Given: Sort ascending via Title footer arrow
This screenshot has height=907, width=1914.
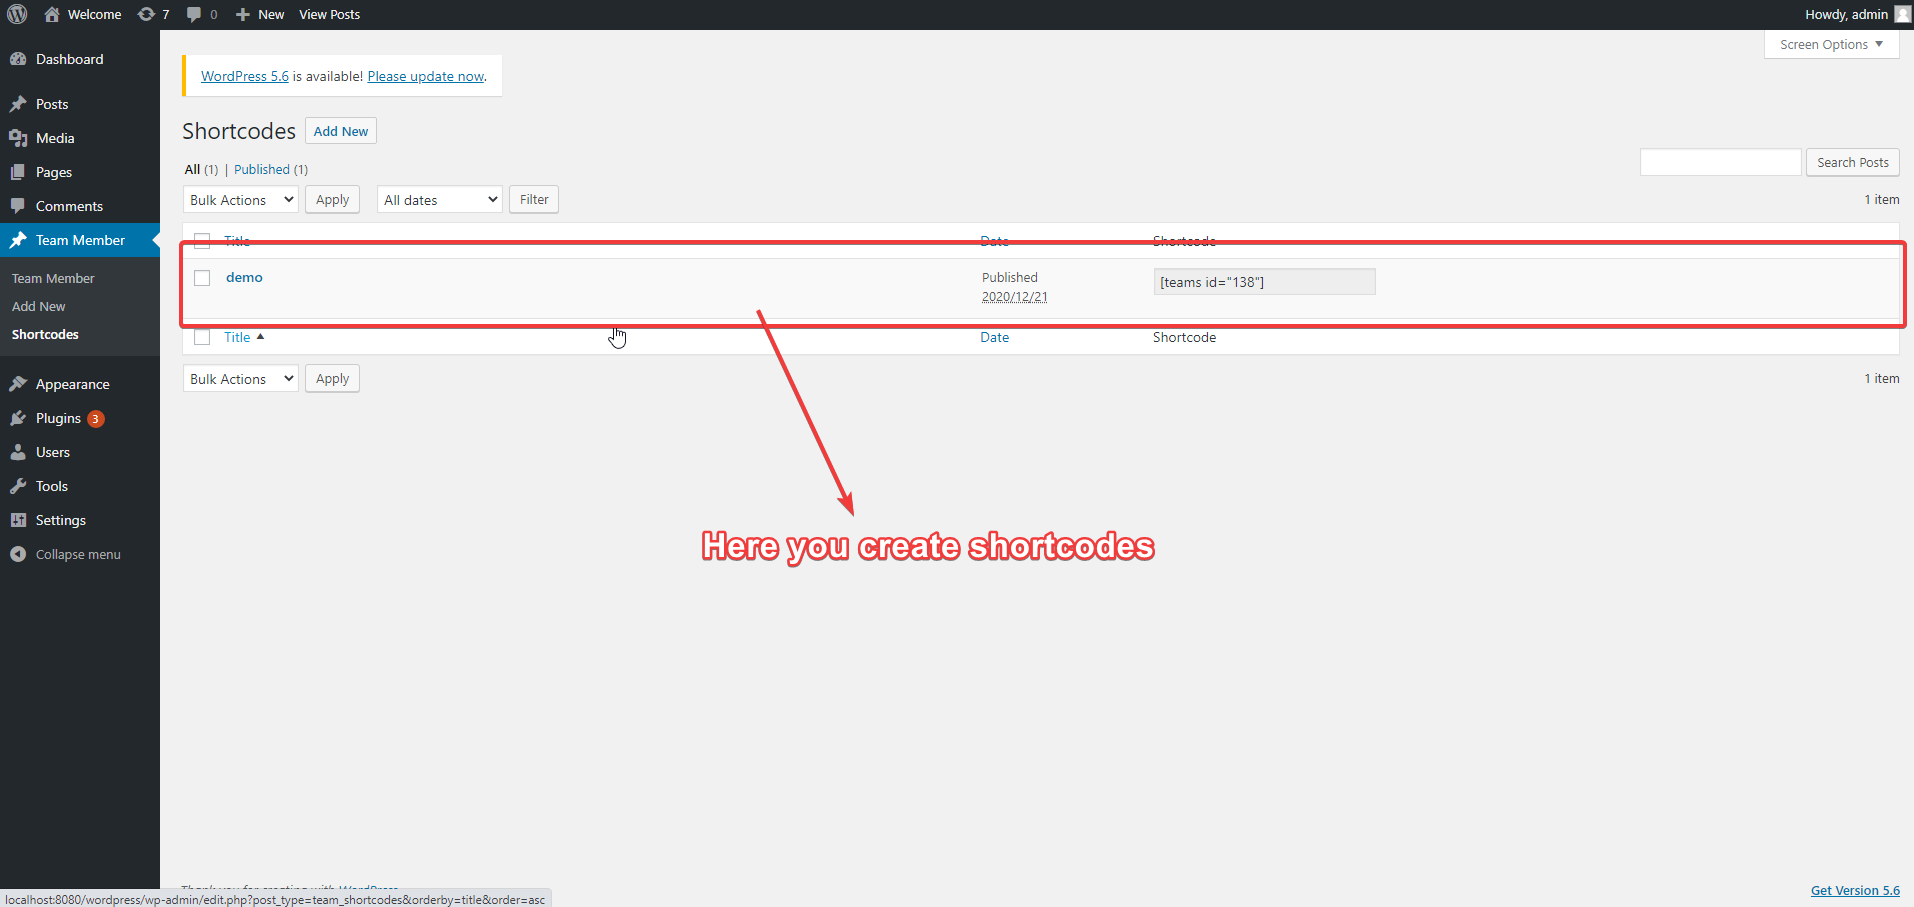Looking at the screenshot, I should 260,337.
